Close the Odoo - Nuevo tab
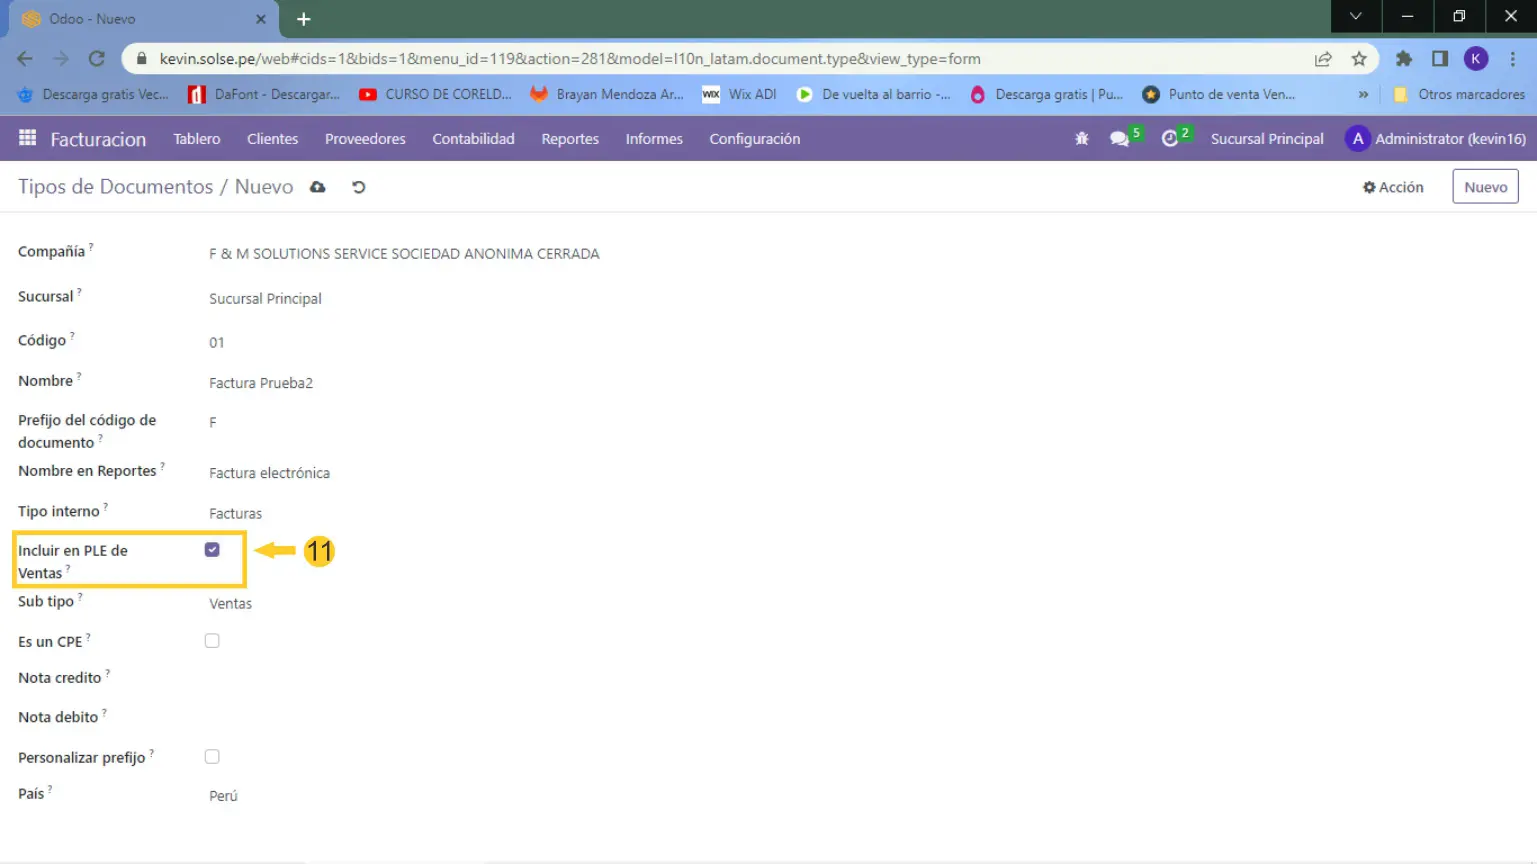The image size is (1537, 864). click(261, 19)
